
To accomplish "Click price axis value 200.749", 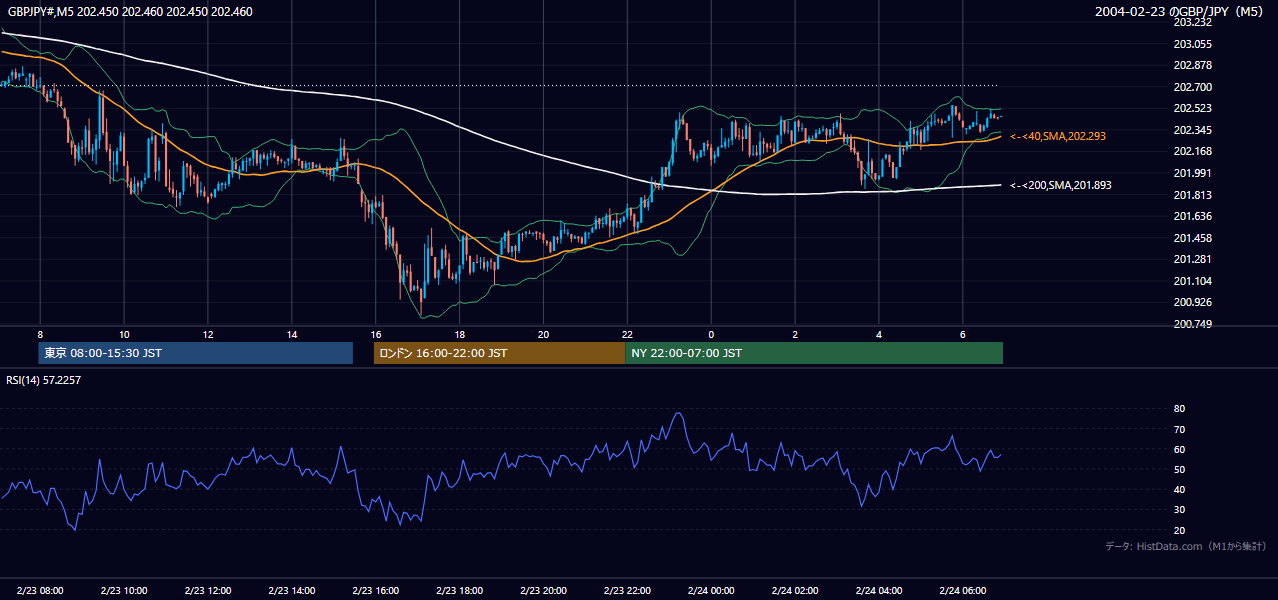I will point(1192,324).
